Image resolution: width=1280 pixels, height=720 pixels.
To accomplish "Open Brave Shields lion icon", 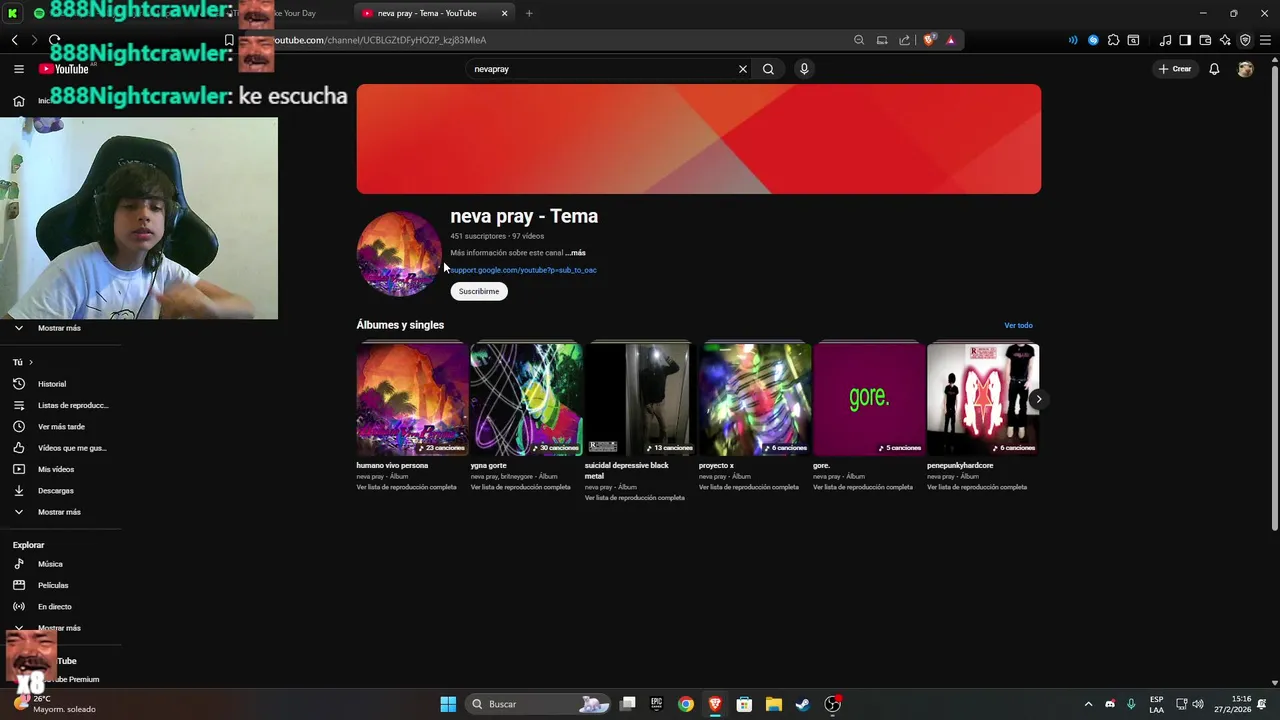I will (929, 40).
